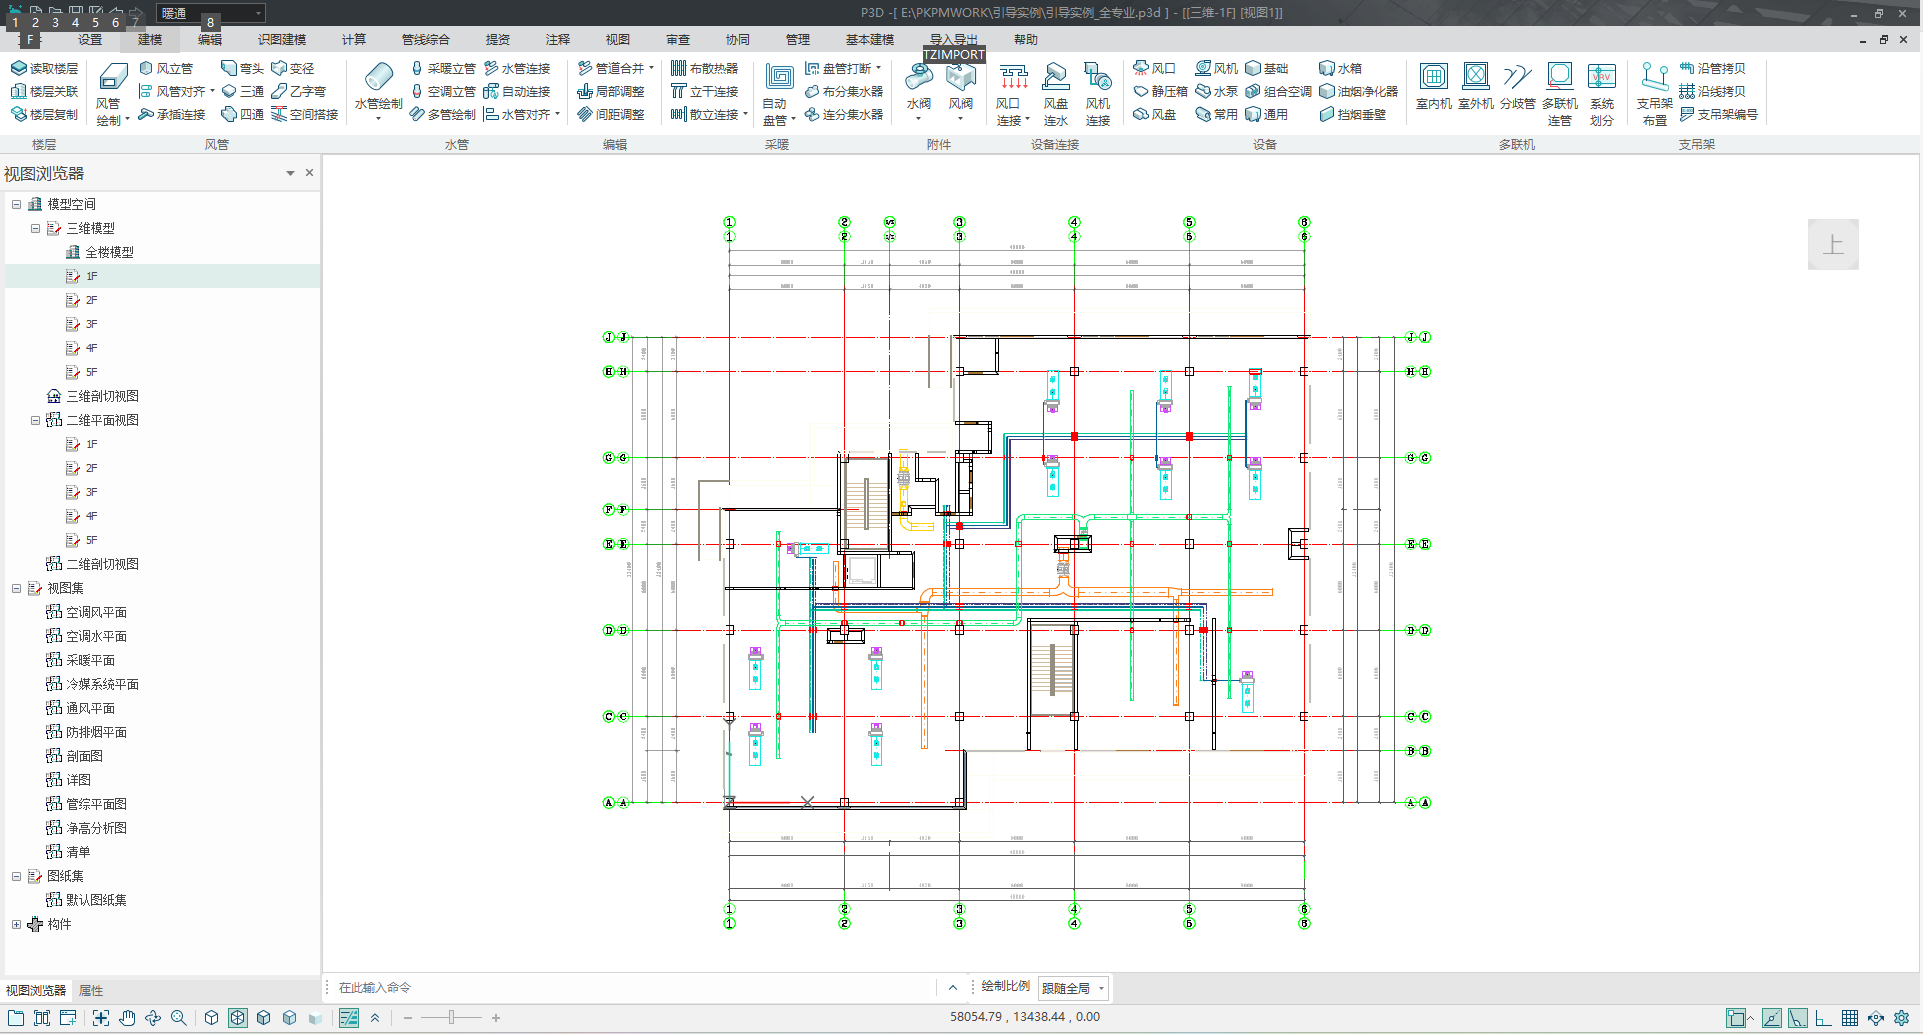Switch to the 属性 panel tab

(91, 990)
